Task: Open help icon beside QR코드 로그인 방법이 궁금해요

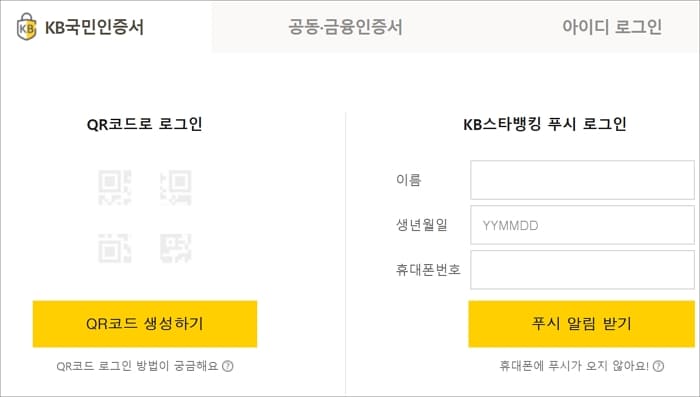Action: tap(228, 366)
